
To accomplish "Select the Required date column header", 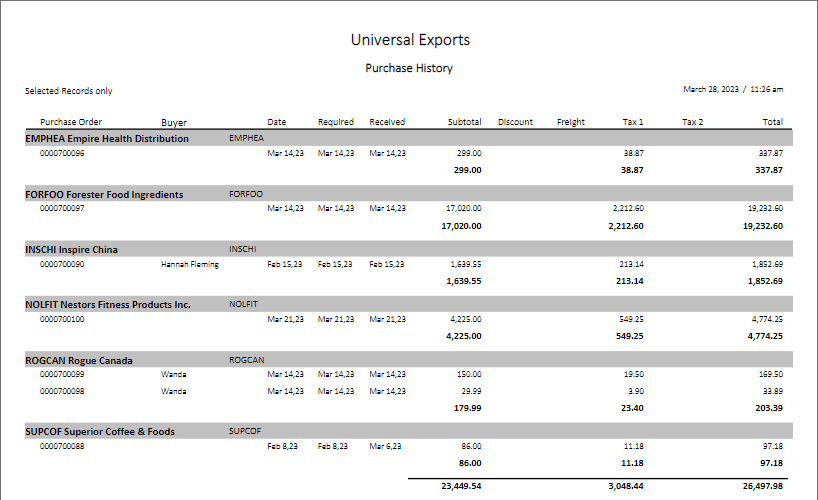I will (336, 122).
